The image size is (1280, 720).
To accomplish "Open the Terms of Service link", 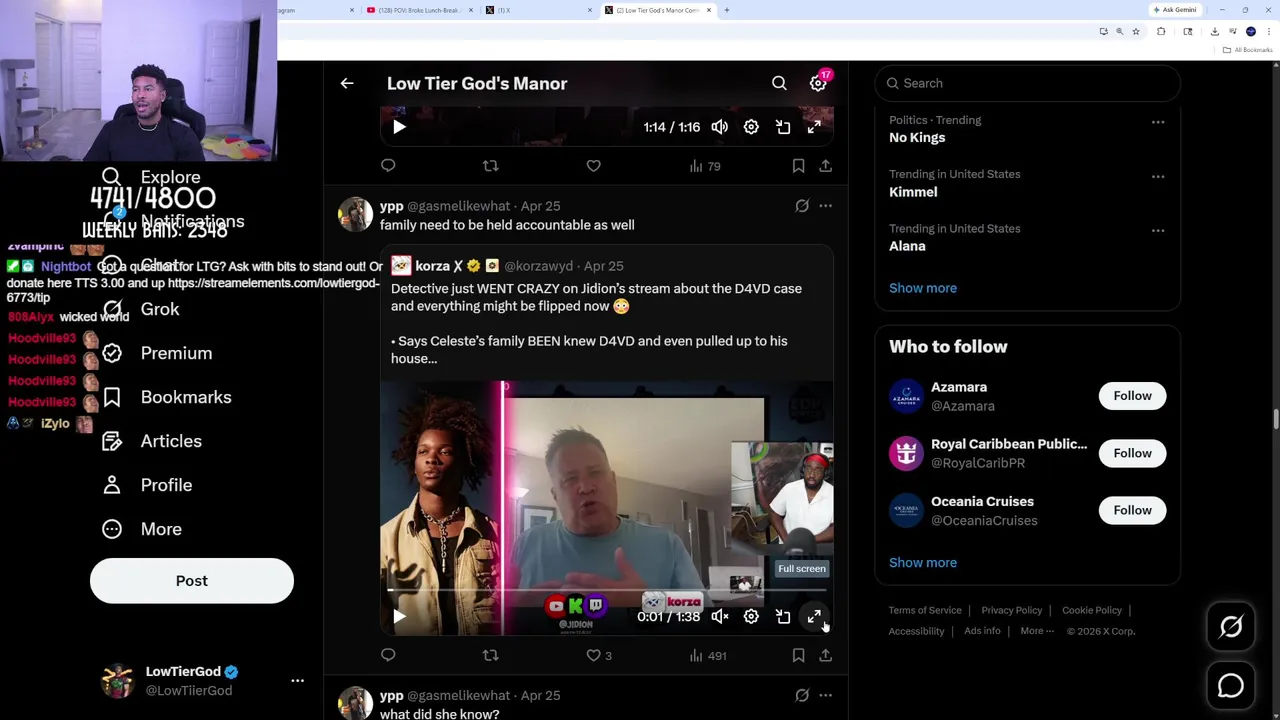I will coord(925,610).
